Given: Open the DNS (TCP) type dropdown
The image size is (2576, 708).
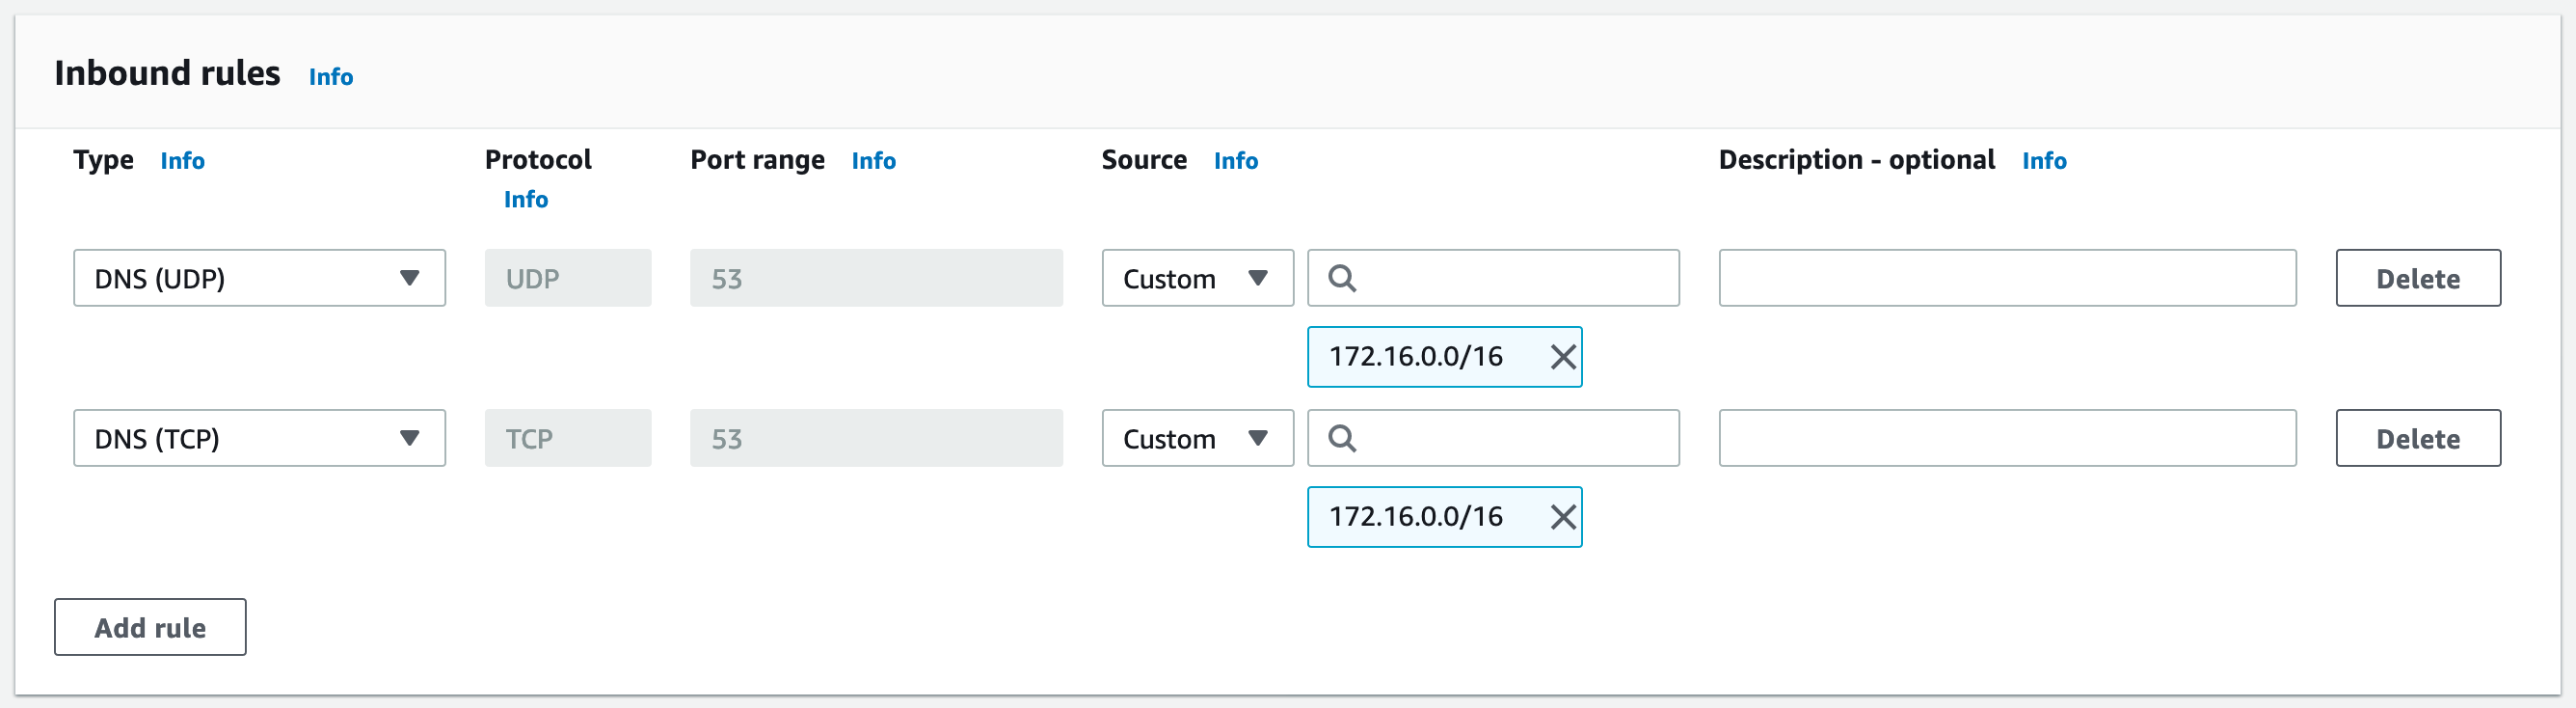Looking at the screenshot, I should click(x=259, y=438).
